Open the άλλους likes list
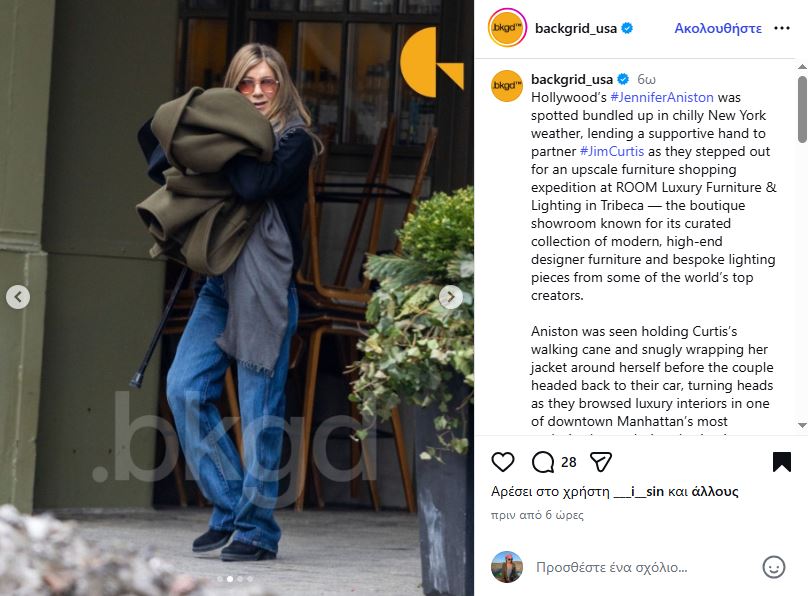The image size is (808, 596). tap(715, 491)
